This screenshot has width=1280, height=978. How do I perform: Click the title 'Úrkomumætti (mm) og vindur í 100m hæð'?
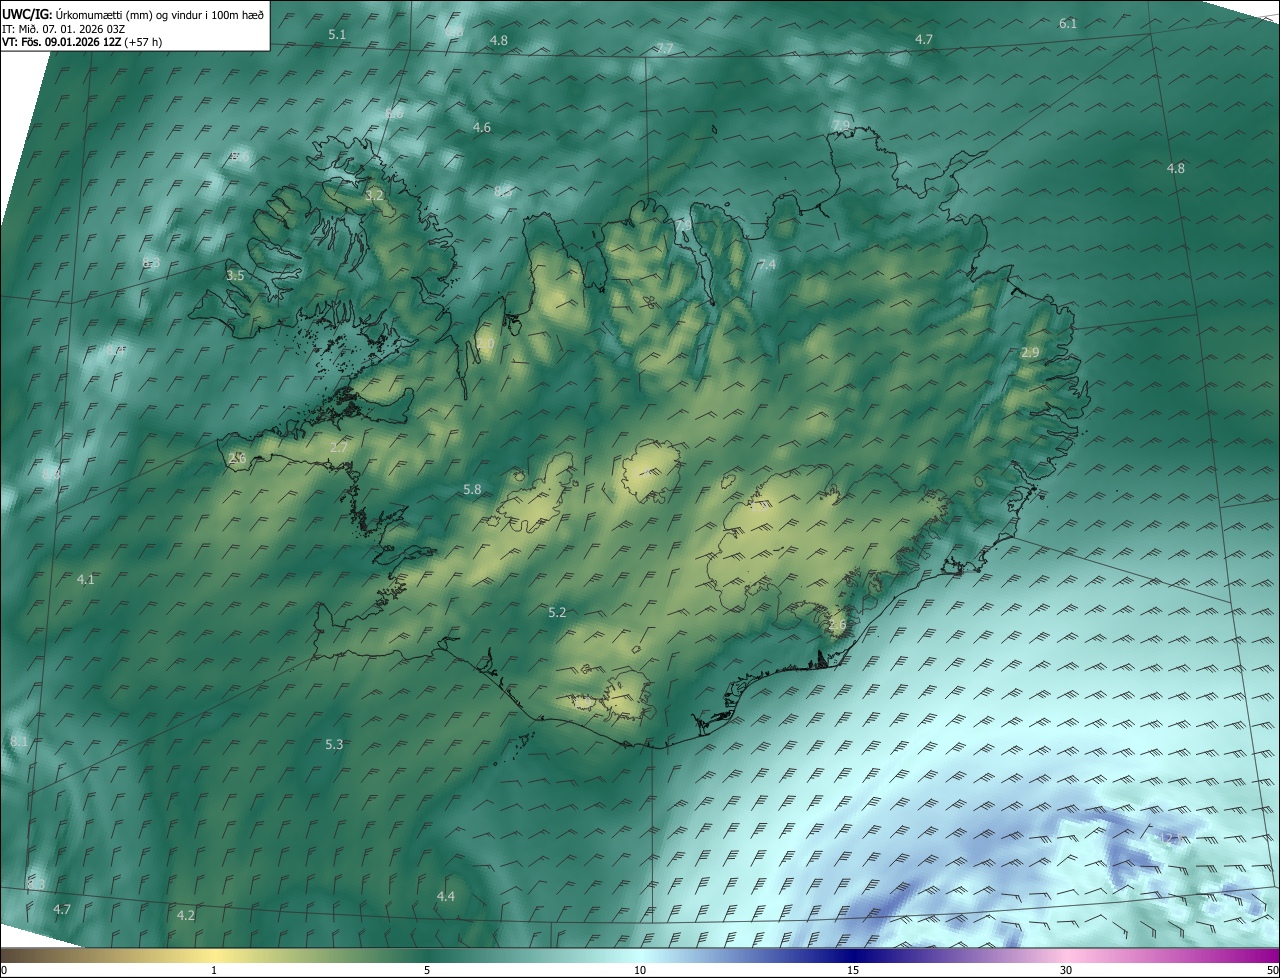pyautogui.click(x=160, y=14)
